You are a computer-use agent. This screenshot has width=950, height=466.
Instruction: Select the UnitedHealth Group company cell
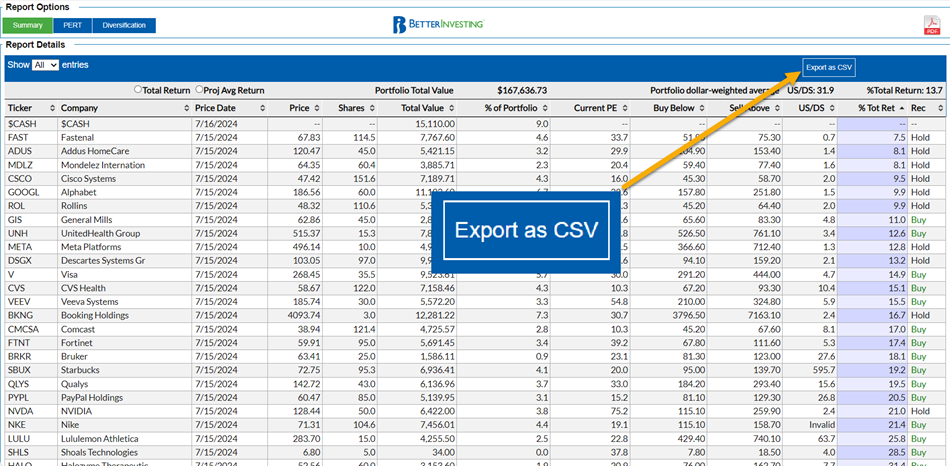click(124, 233)
